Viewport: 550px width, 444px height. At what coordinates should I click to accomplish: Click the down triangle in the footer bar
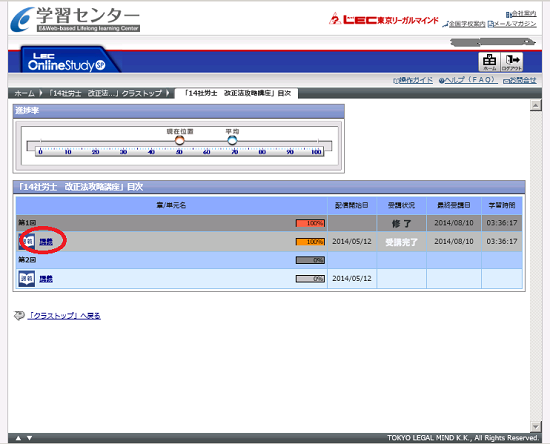(29, 438)
